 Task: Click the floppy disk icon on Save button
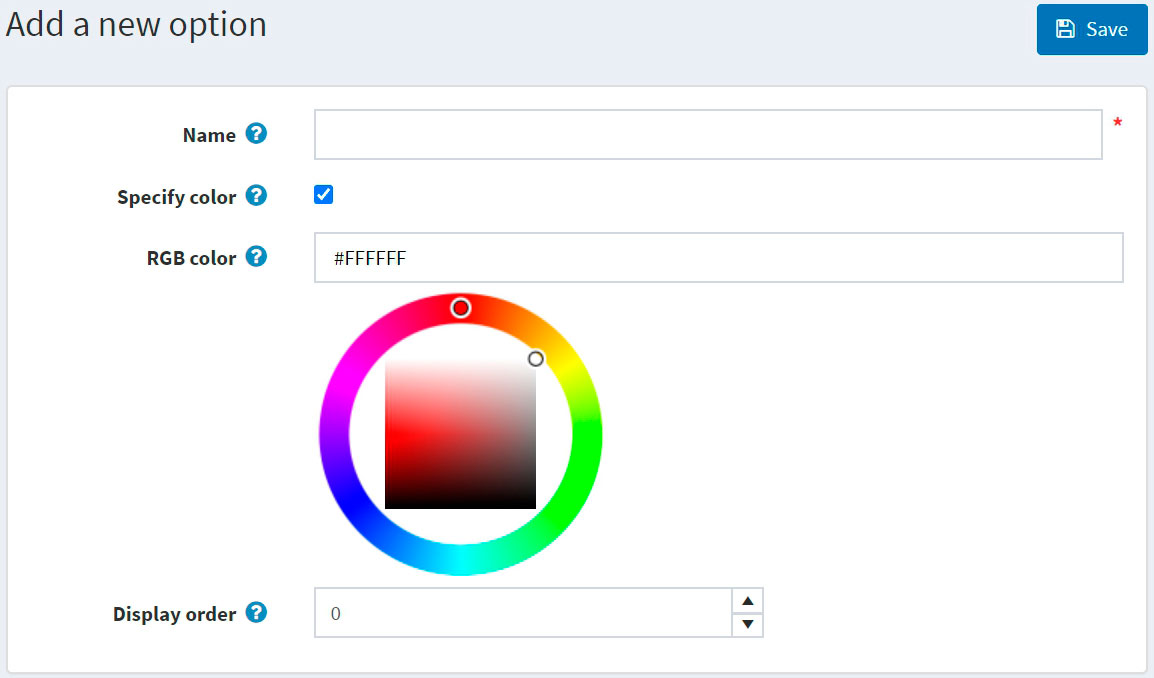[1066, 29]
